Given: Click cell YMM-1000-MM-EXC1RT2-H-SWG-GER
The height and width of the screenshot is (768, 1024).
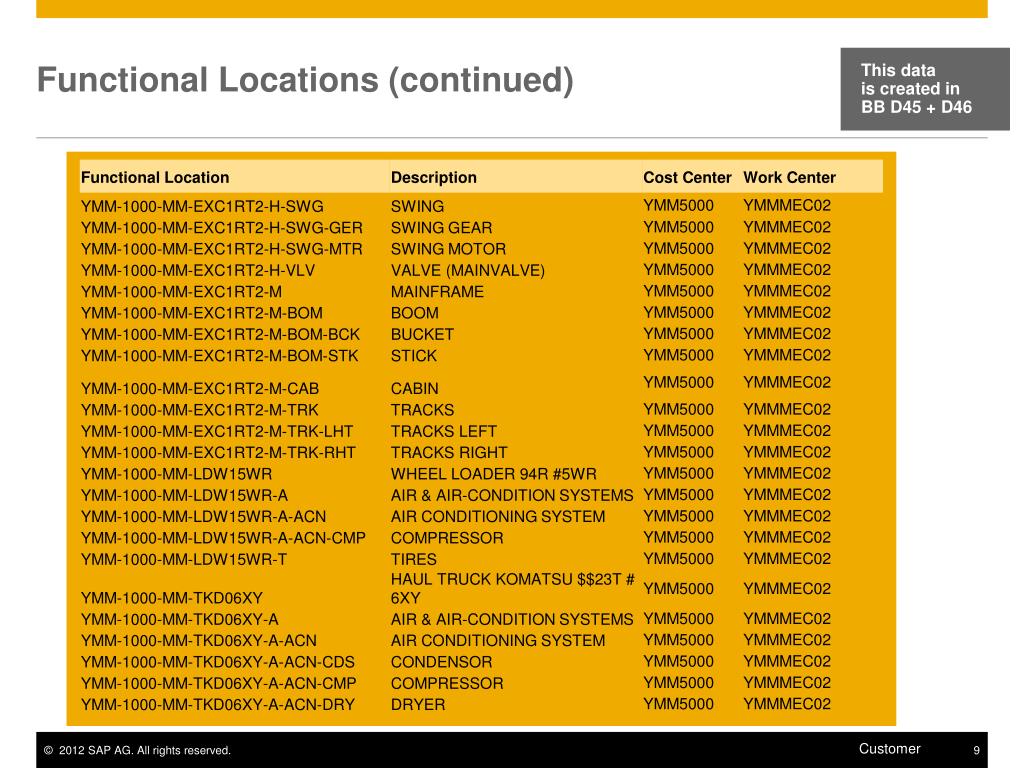Looking at the screenshot, I should point(222,228).
